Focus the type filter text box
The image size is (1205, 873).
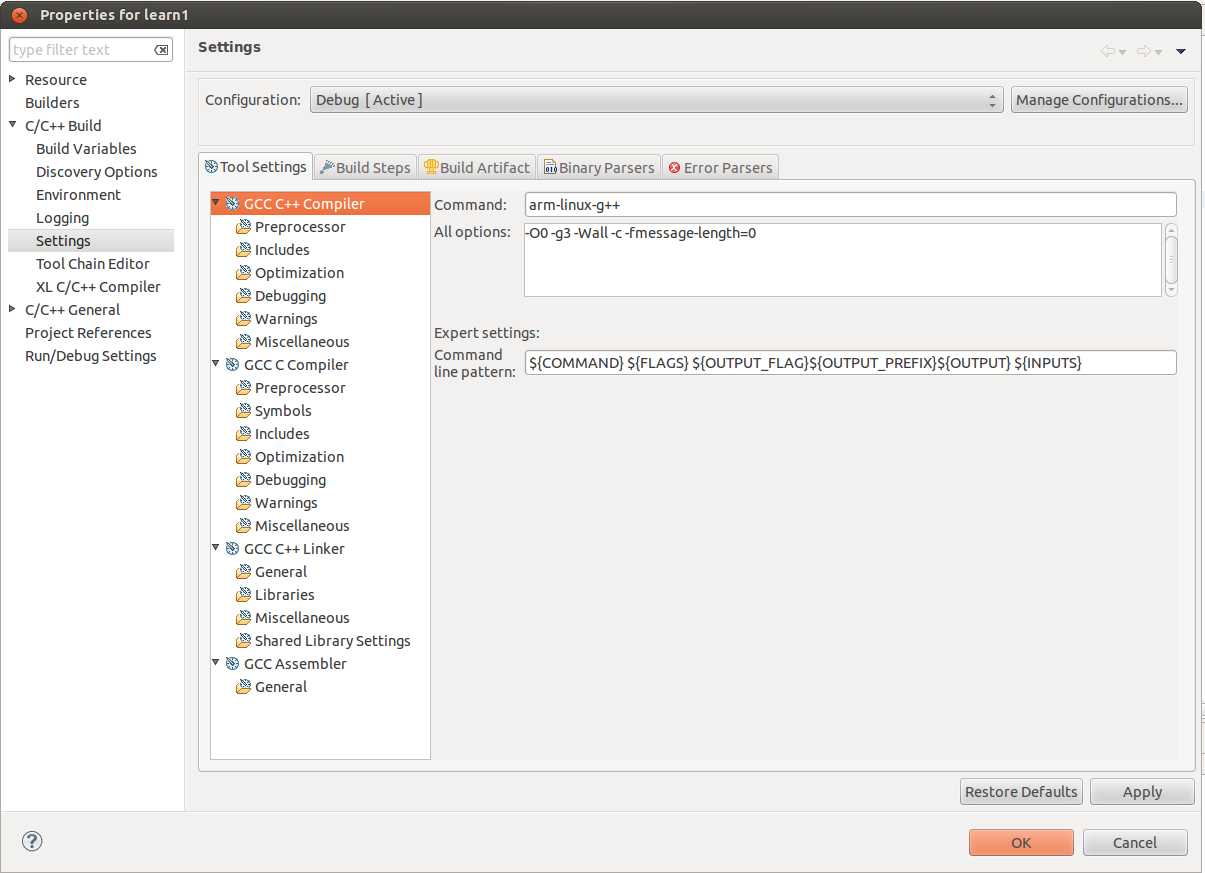[82, 50]
